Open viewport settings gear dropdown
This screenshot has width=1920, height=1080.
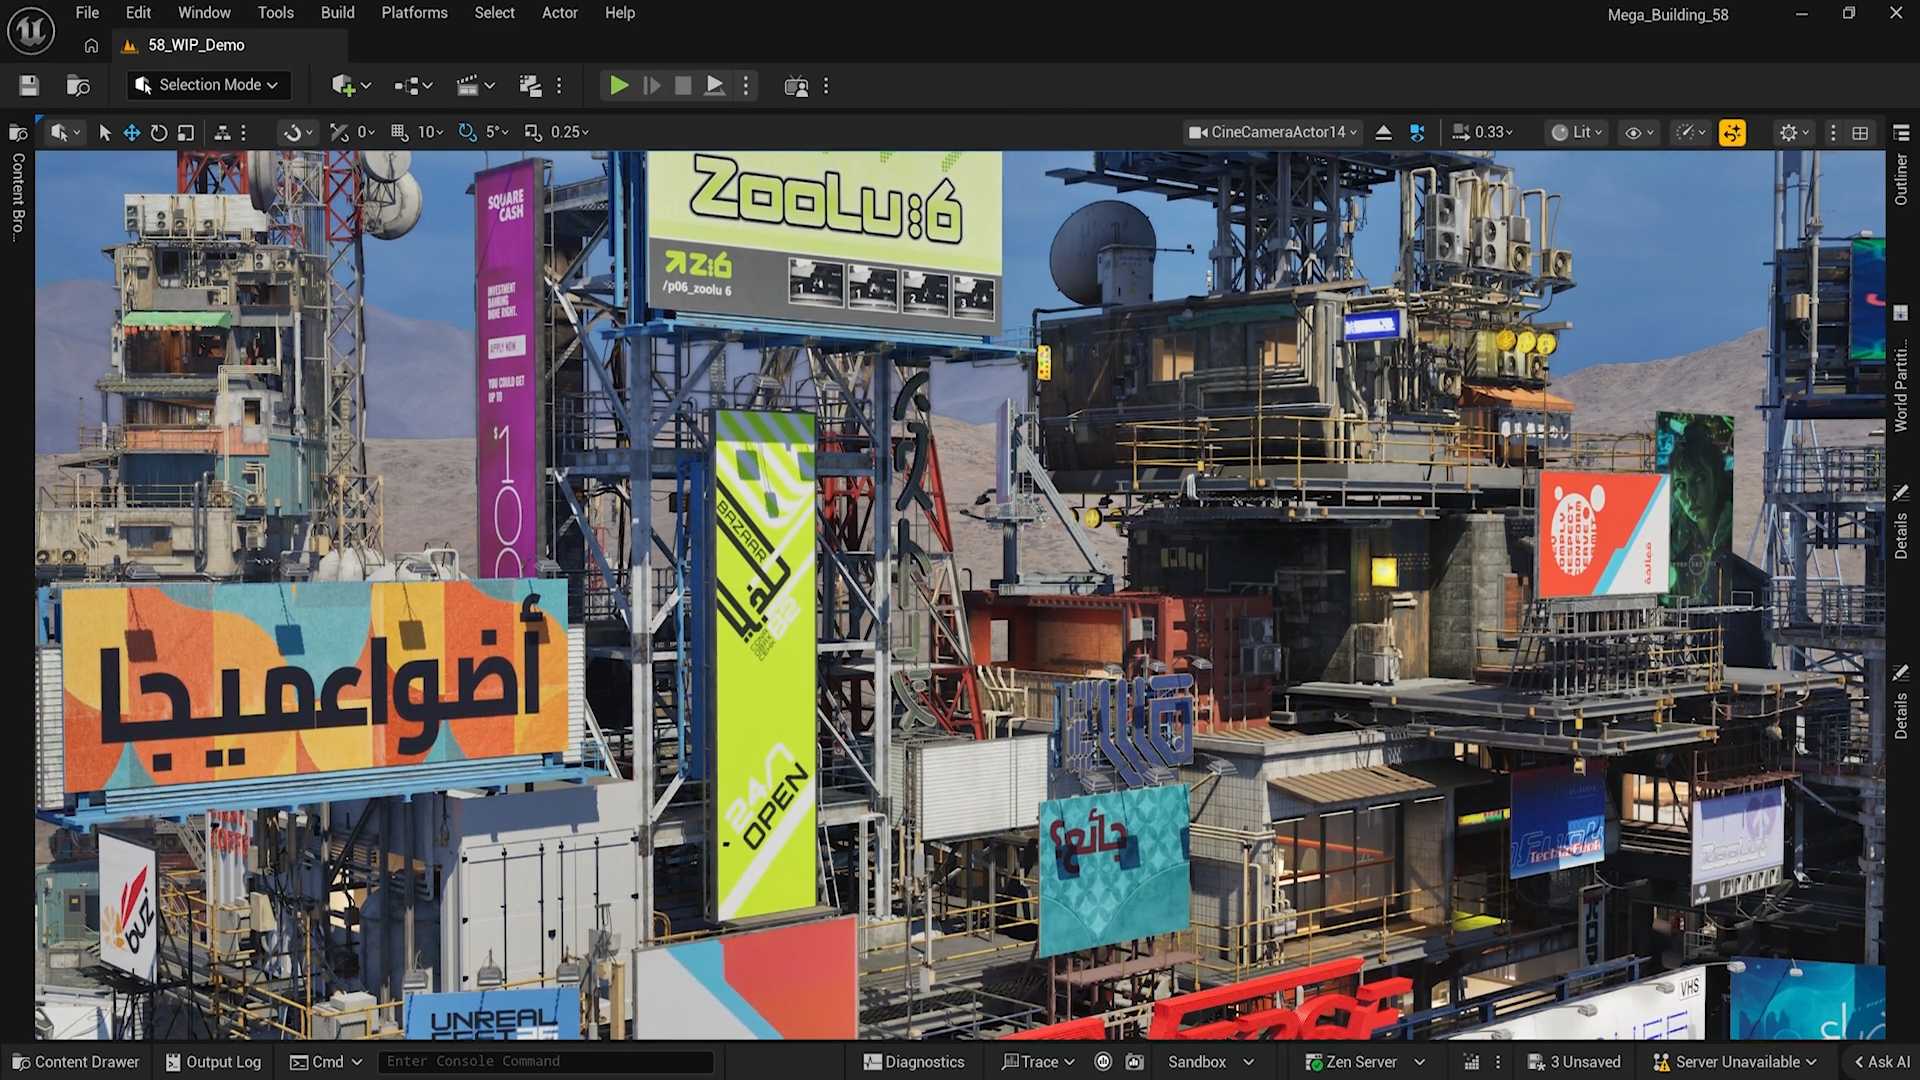[1795, 132]
